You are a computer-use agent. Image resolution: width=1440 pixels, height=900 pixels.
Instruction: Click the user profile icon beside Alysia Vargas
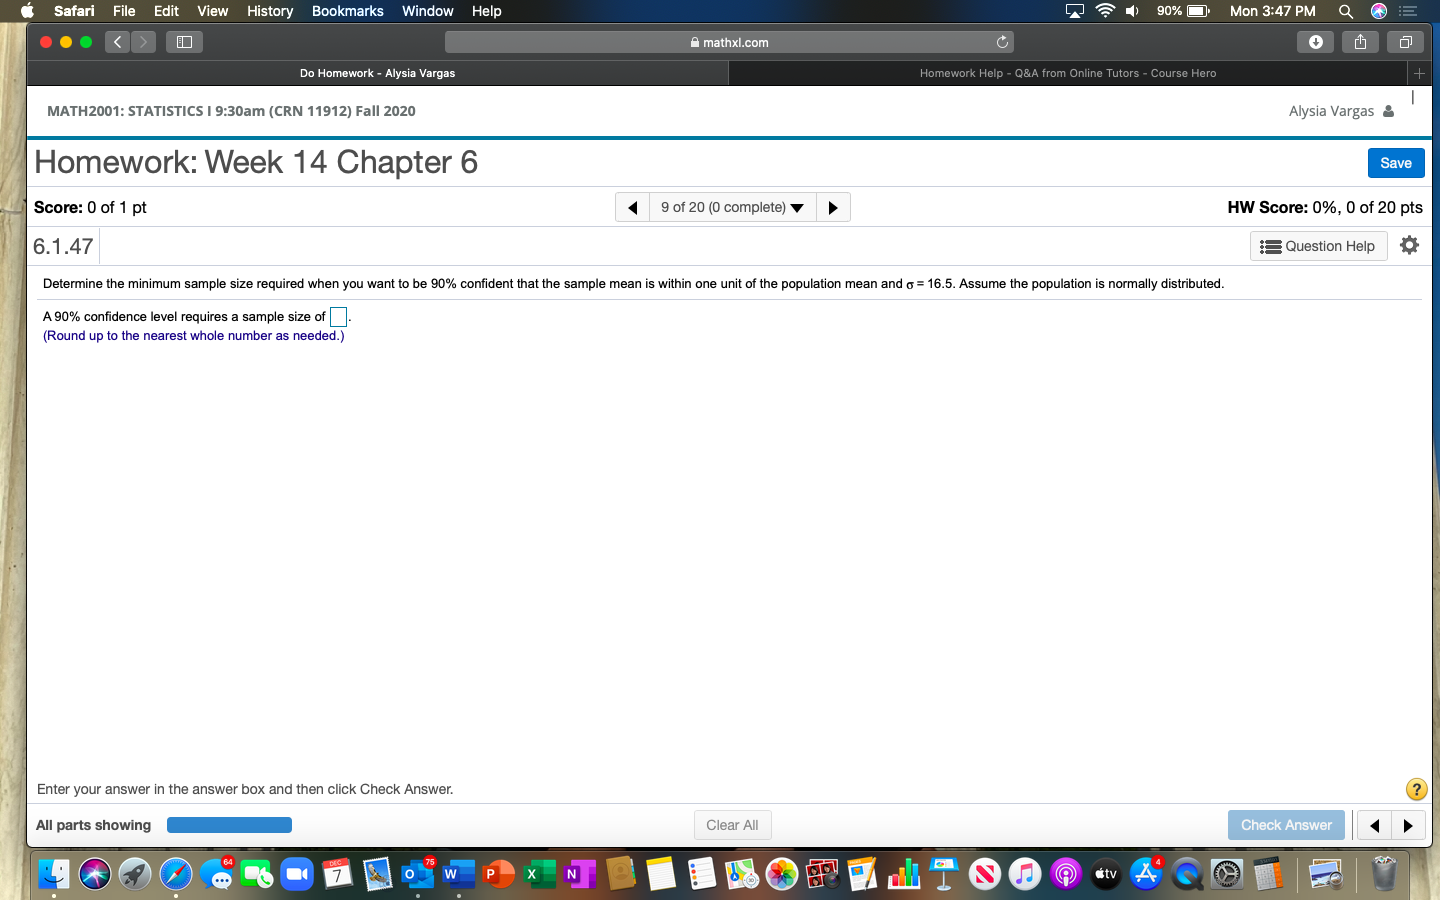(x=1388, y=111)
